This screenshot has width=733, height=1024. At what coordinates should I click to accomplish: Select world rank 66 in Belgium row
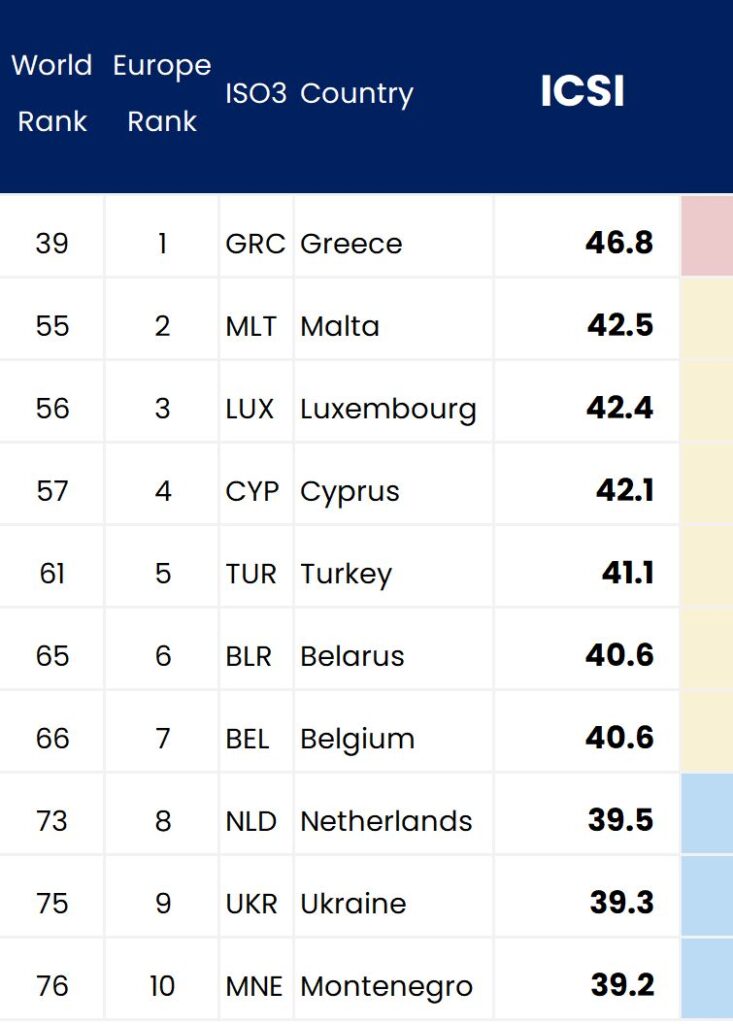pos(52,739)
